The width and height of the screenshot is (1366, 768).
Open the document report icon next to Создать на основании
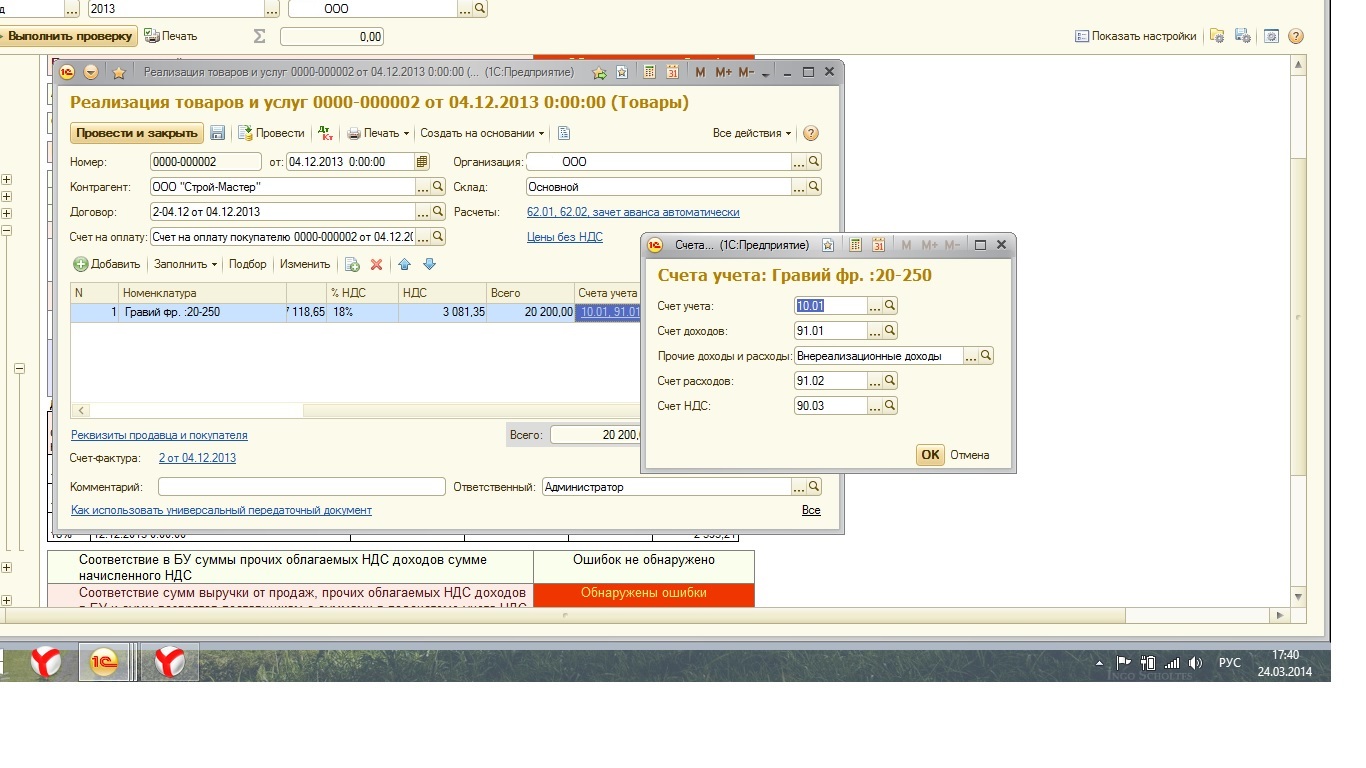click(x=564, y=133)
